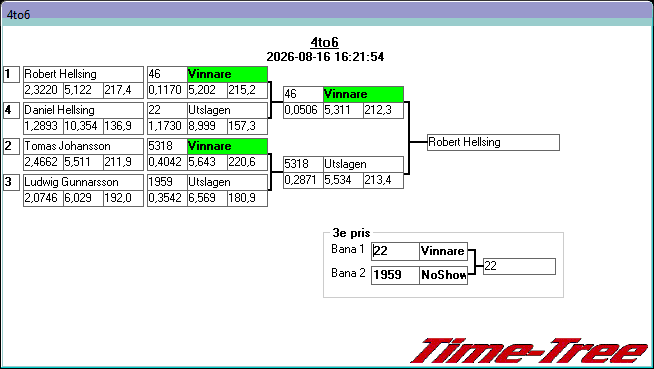Click the Bana 1 number field showing 22

click(x=395, y=251)
